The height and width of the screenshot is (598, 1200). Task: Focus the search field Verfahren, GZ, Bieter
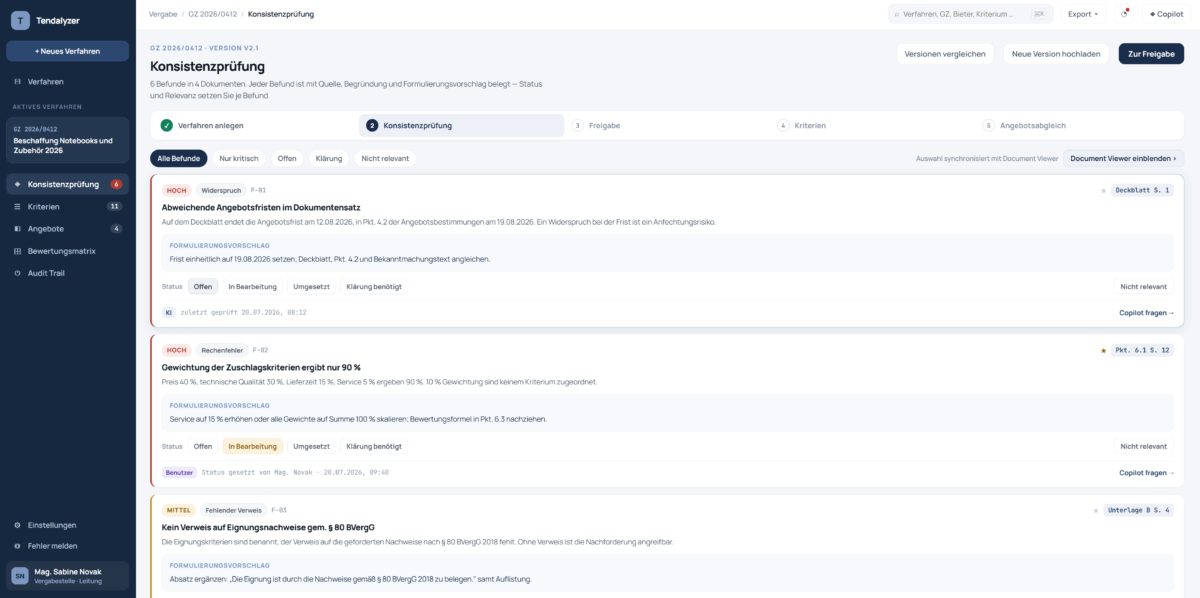tap(970, 14)
